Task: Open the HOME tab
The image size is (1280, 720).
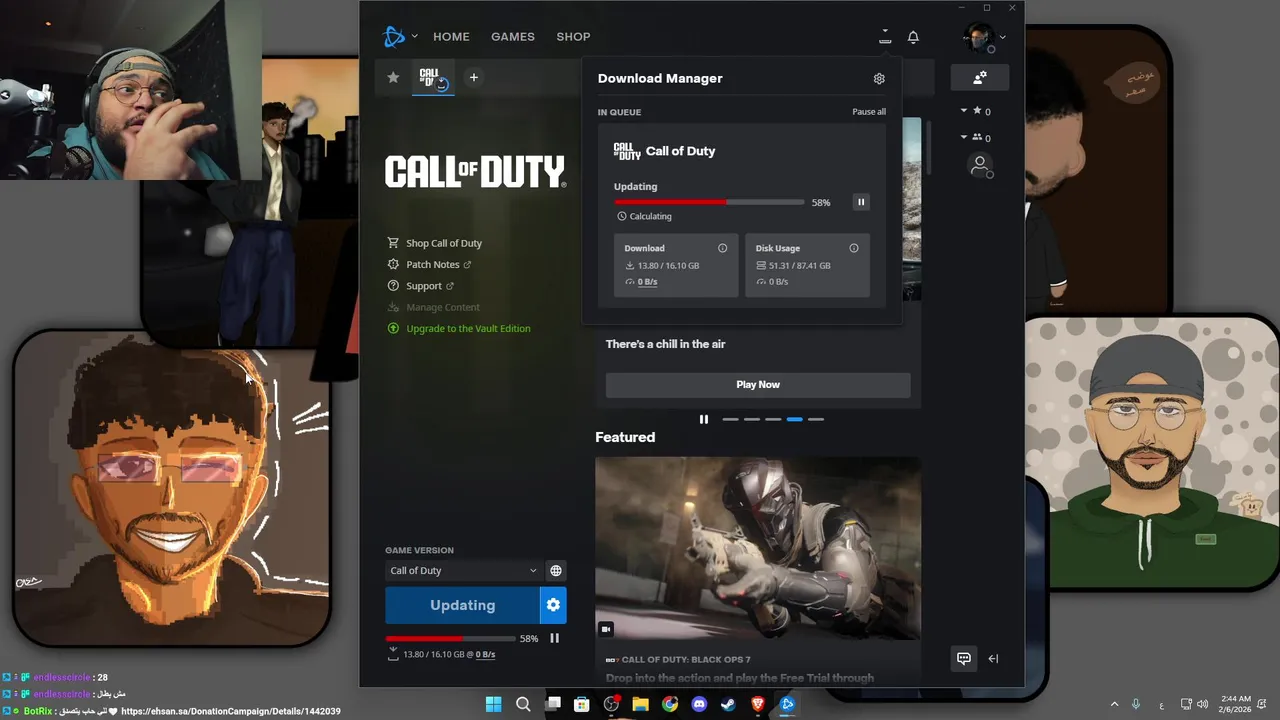Action: 451,37
